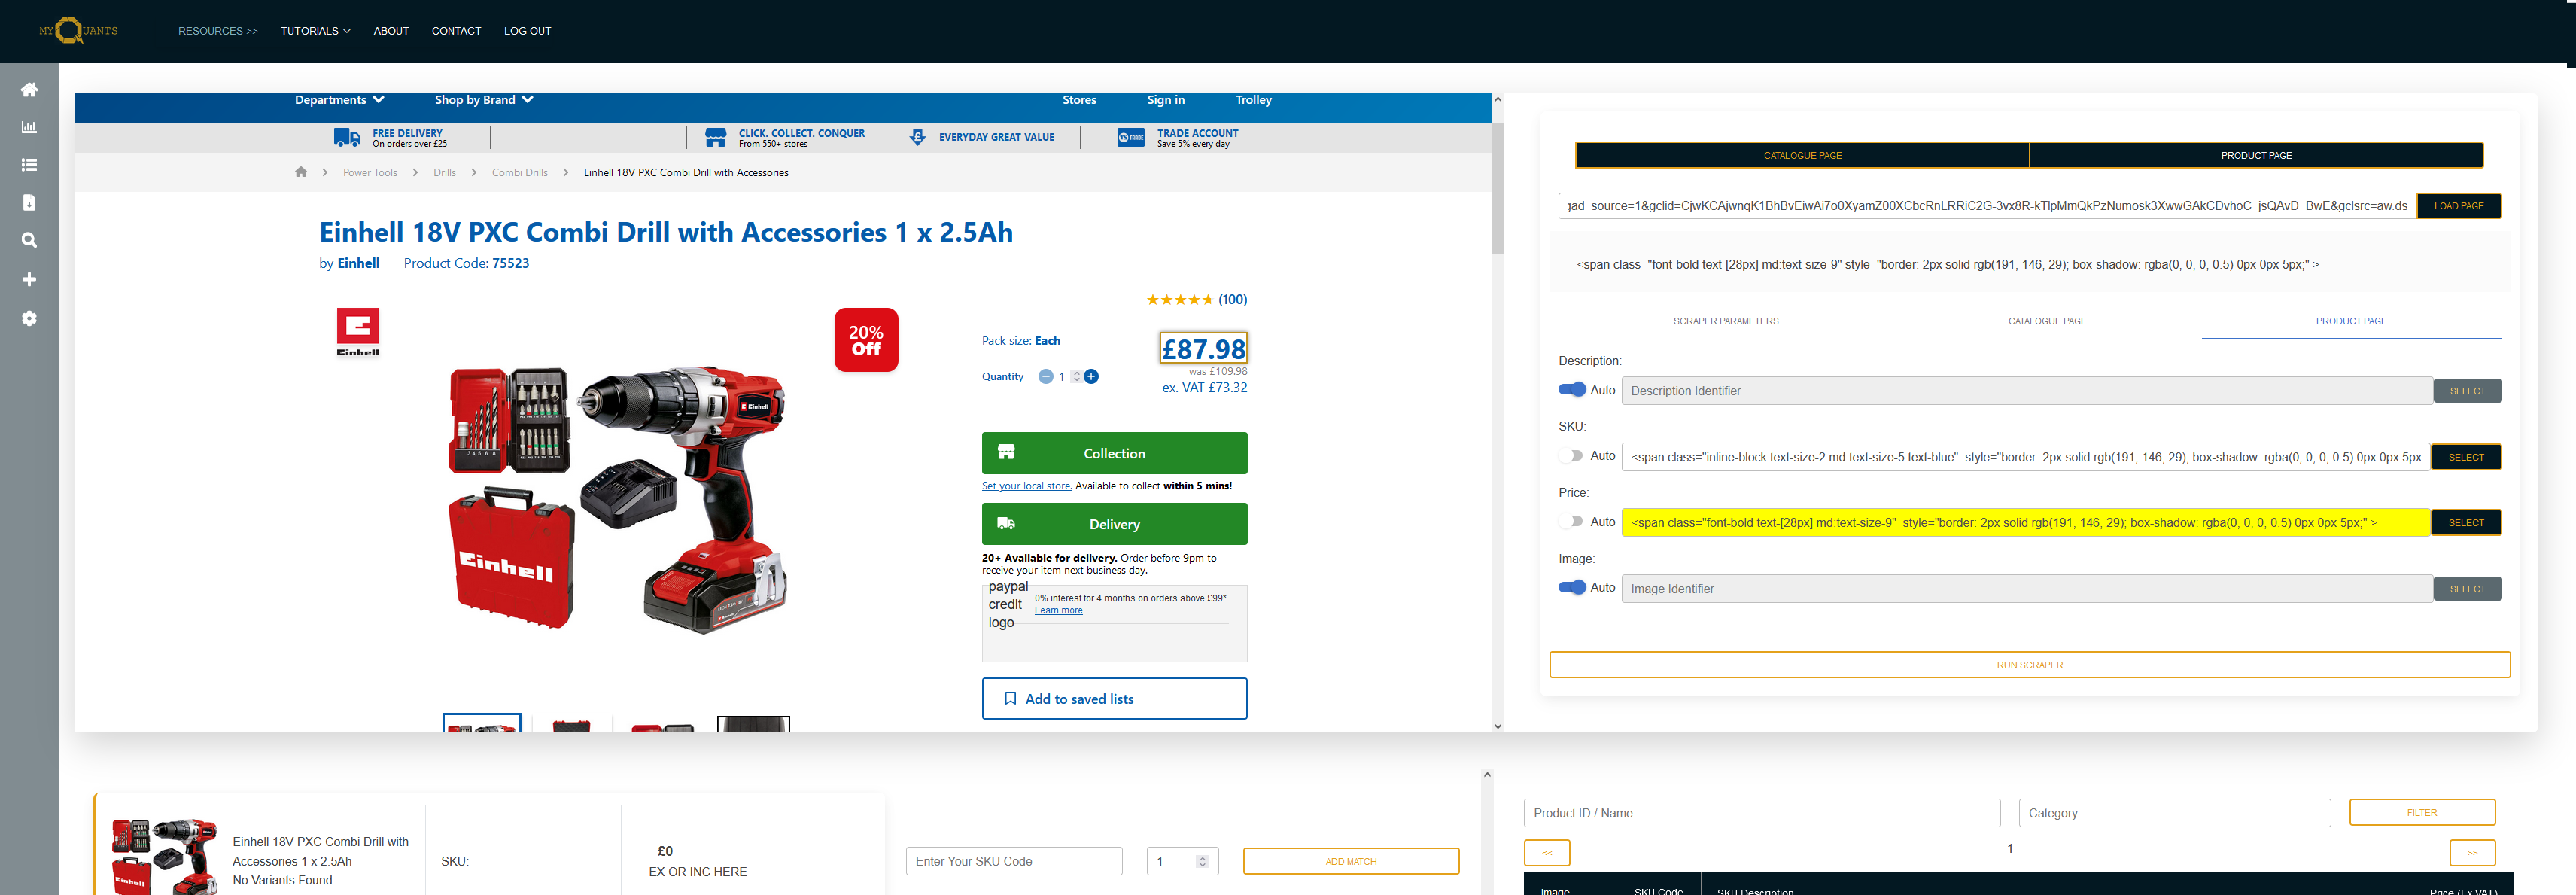The image size is (2576, 895).
Task: Go to next page with >> button
Action: (2472, 853)
